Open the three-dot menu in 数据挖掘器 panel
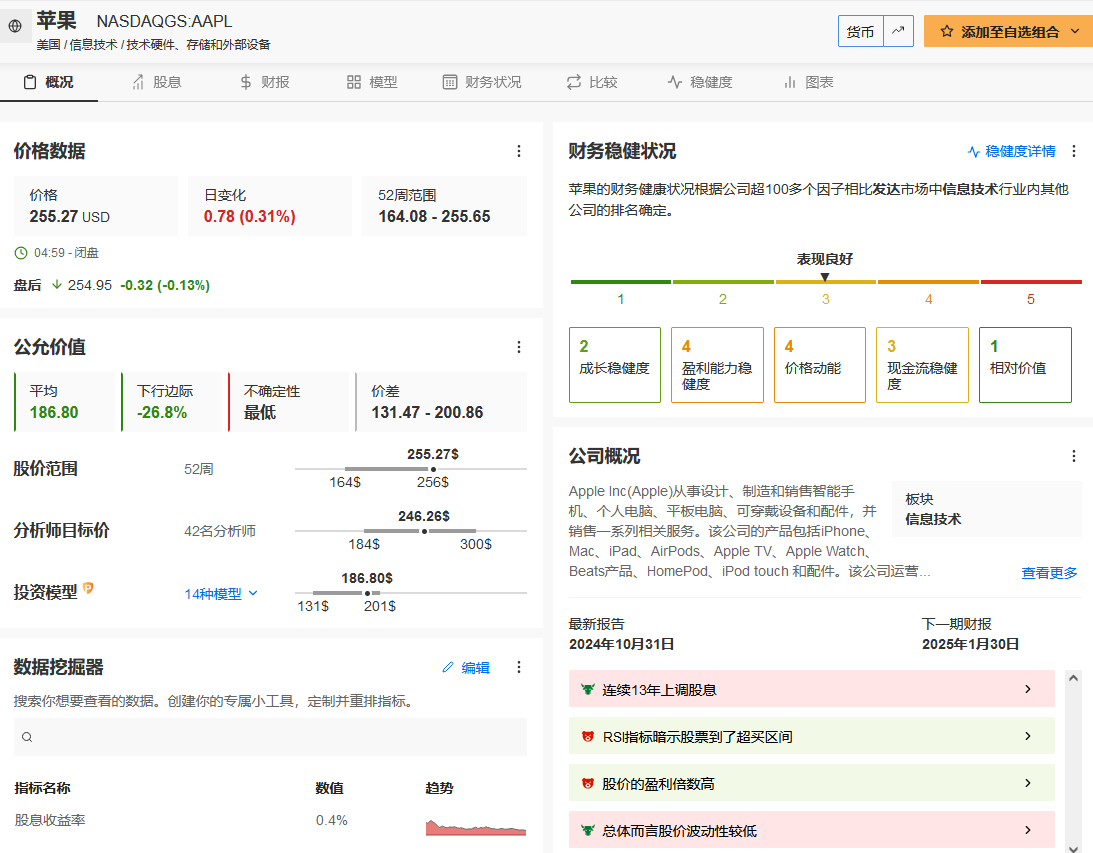The height and width of the screenshot is (853, 1093). coord(518,667)
